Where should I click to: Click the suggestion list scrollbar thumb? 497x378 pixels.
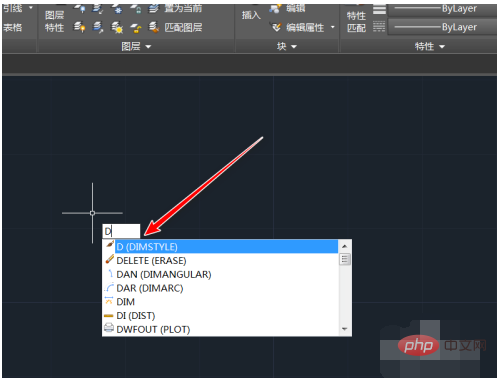(x=345, y=259)
